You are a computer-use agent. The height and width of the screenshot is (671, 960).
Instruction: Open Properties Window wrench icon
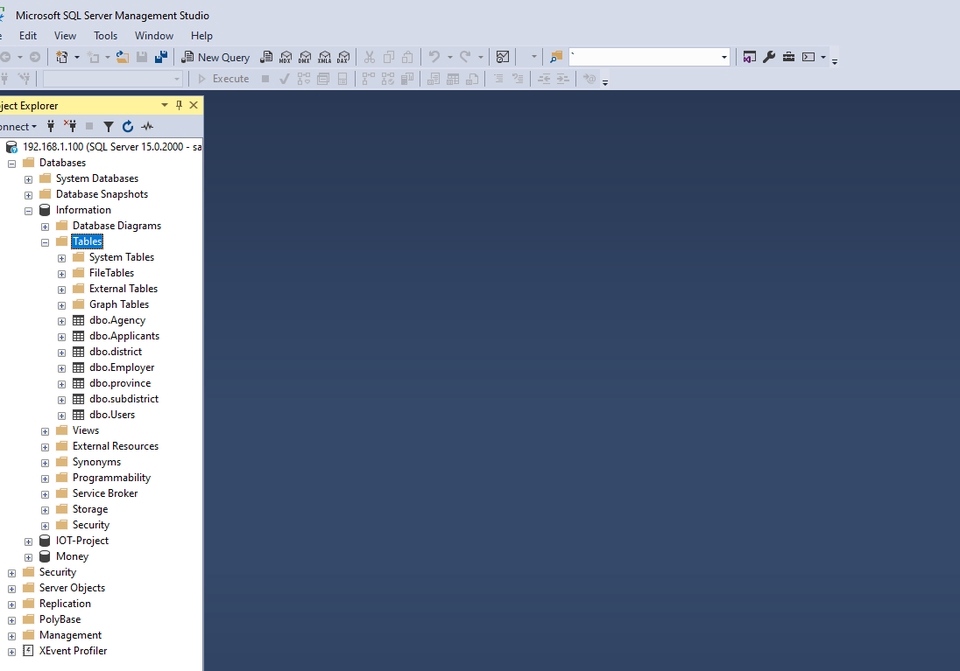tap(769, 57)
